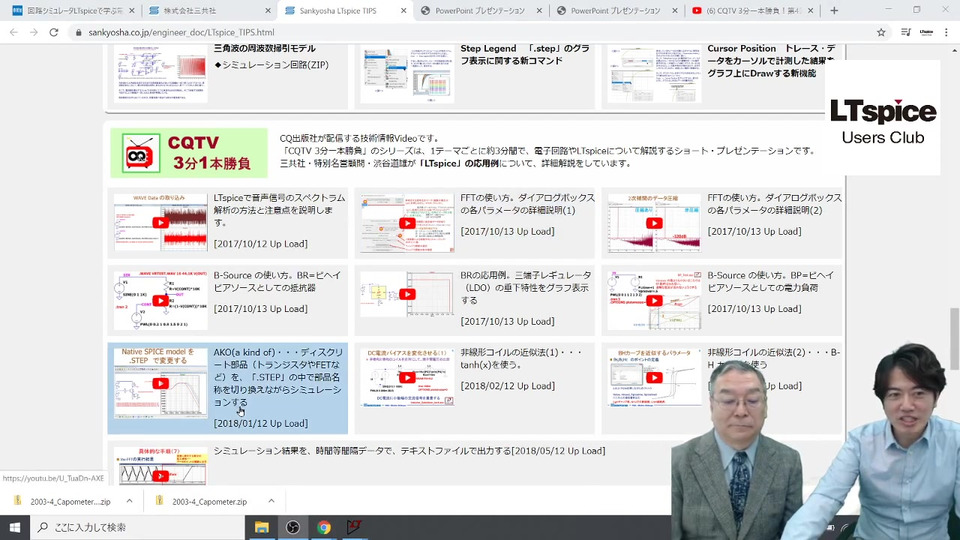This screenshot has height=540, width=960.
Task: Play 非線形コイルの近似法(1) video
Action: pyautogui.click(x=407, y=378)
